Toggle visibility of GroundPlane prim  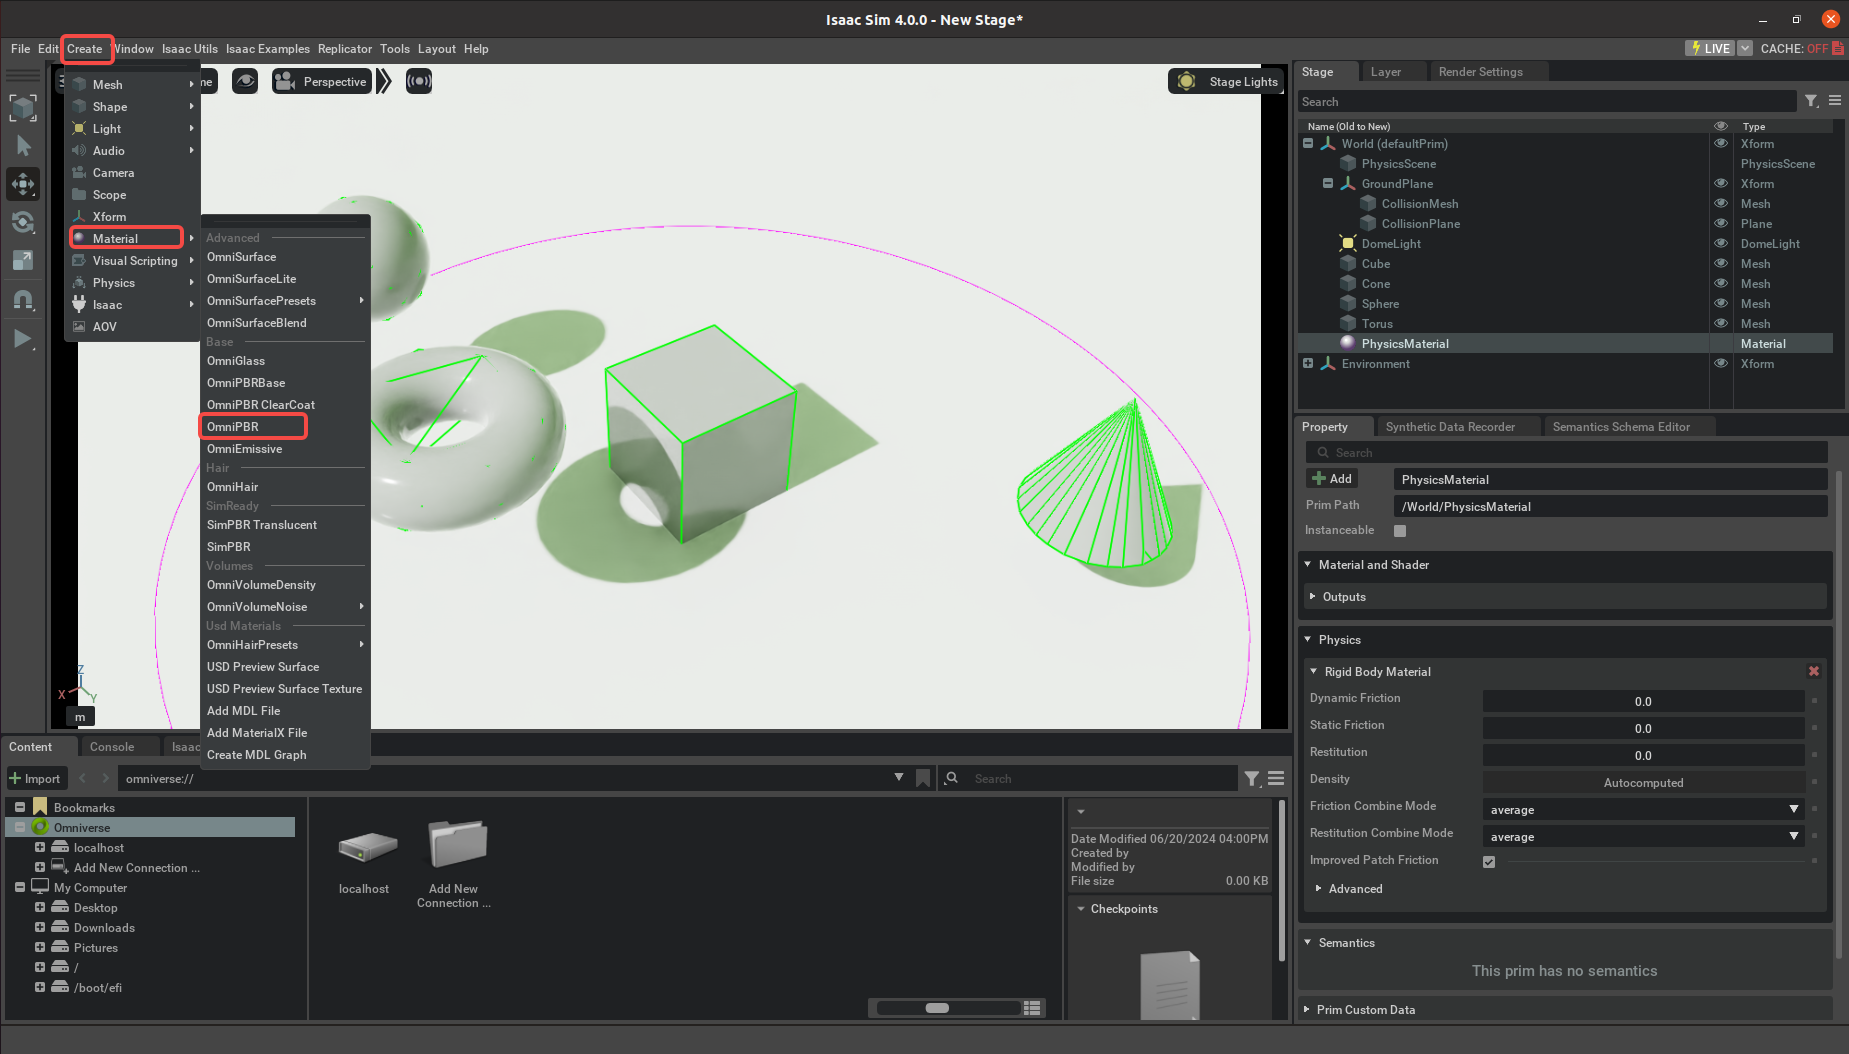point(1721,183)
